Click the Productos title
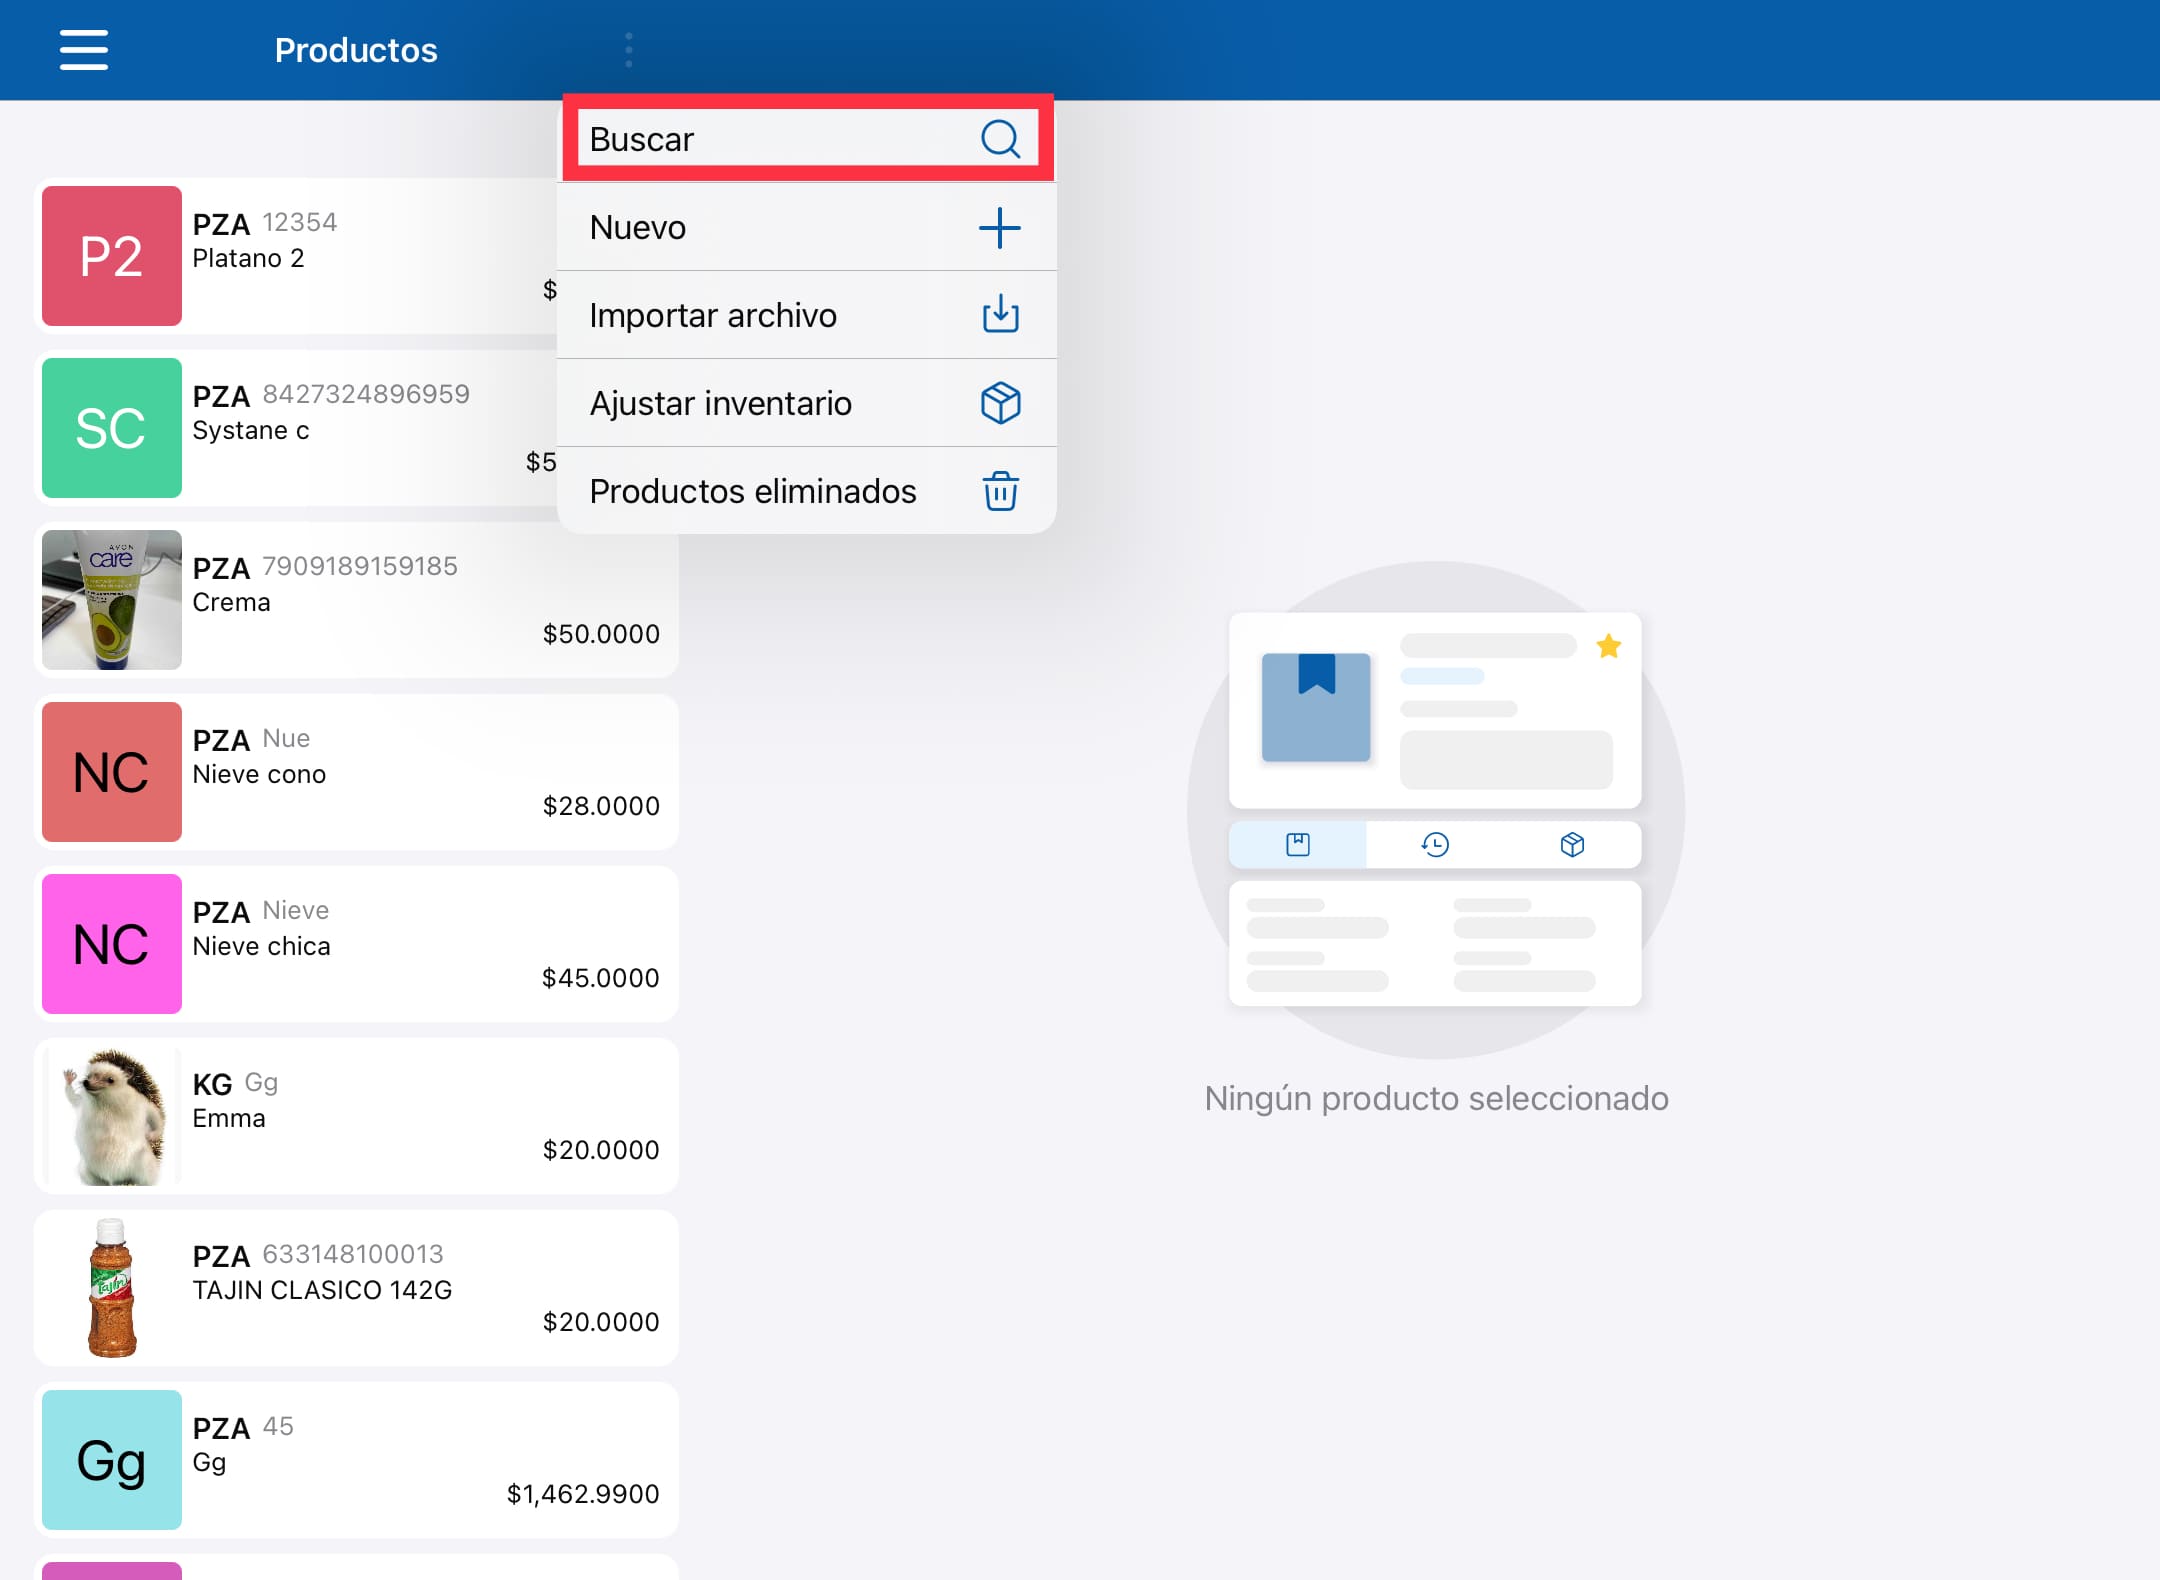The image size is (2160, 1580). pos(356,50)
